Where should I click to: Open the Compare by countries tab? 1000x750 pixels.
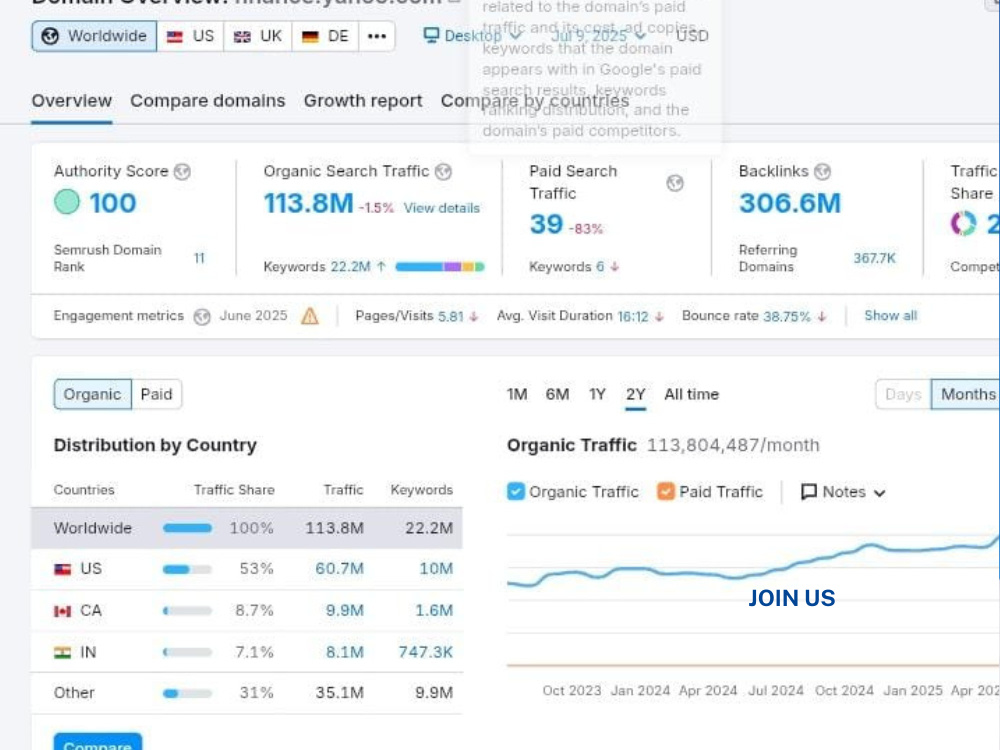tap(534, 101)
